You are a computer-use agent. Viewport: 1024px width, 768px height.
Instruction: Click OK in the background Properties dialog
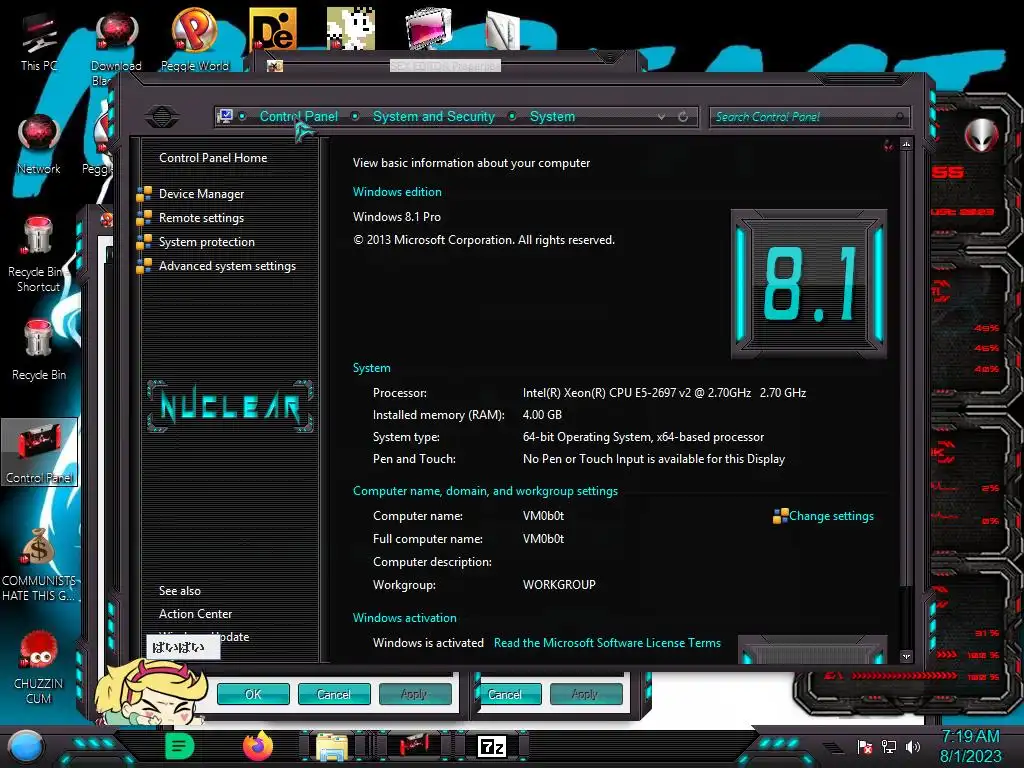(253, 694)
